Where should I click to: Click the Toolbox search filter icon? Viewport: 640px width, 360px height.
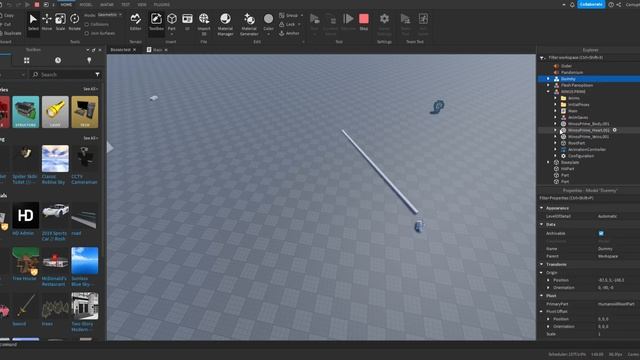[x=97, y=75]
